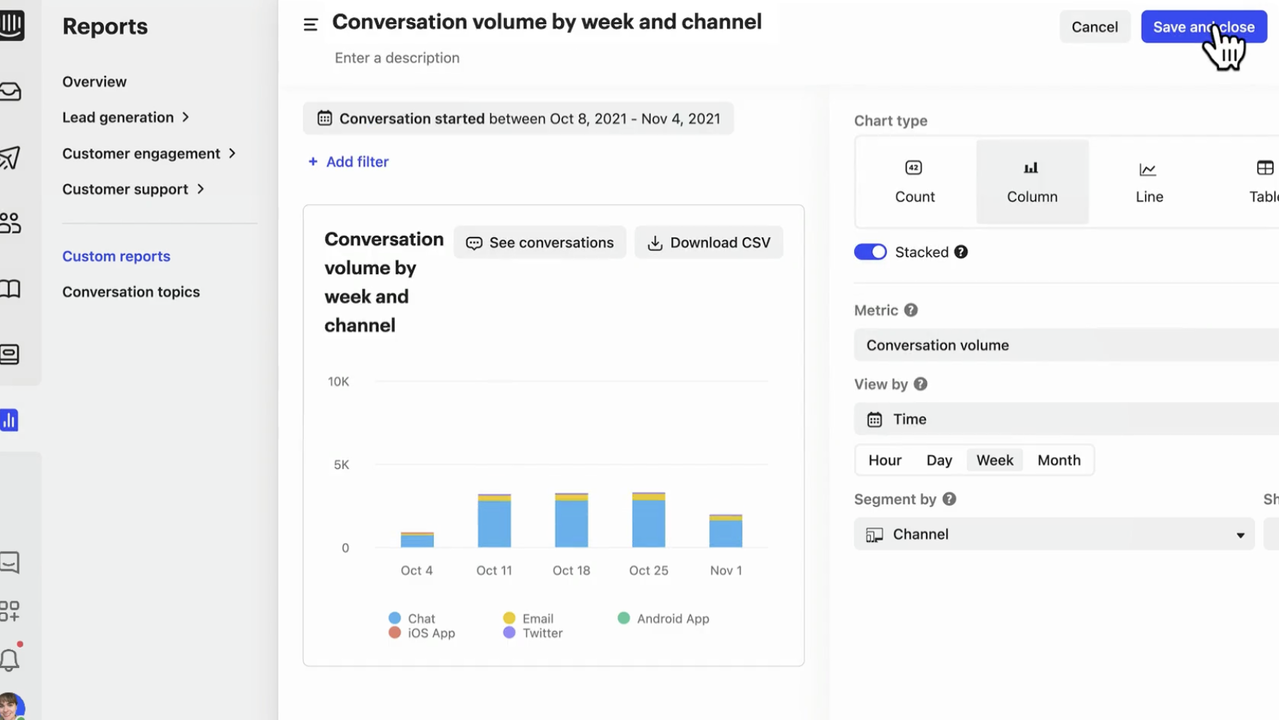This screenshot has height=720, width=1279.
Task: Switch chart type to Count
Action: click(914, 182)
